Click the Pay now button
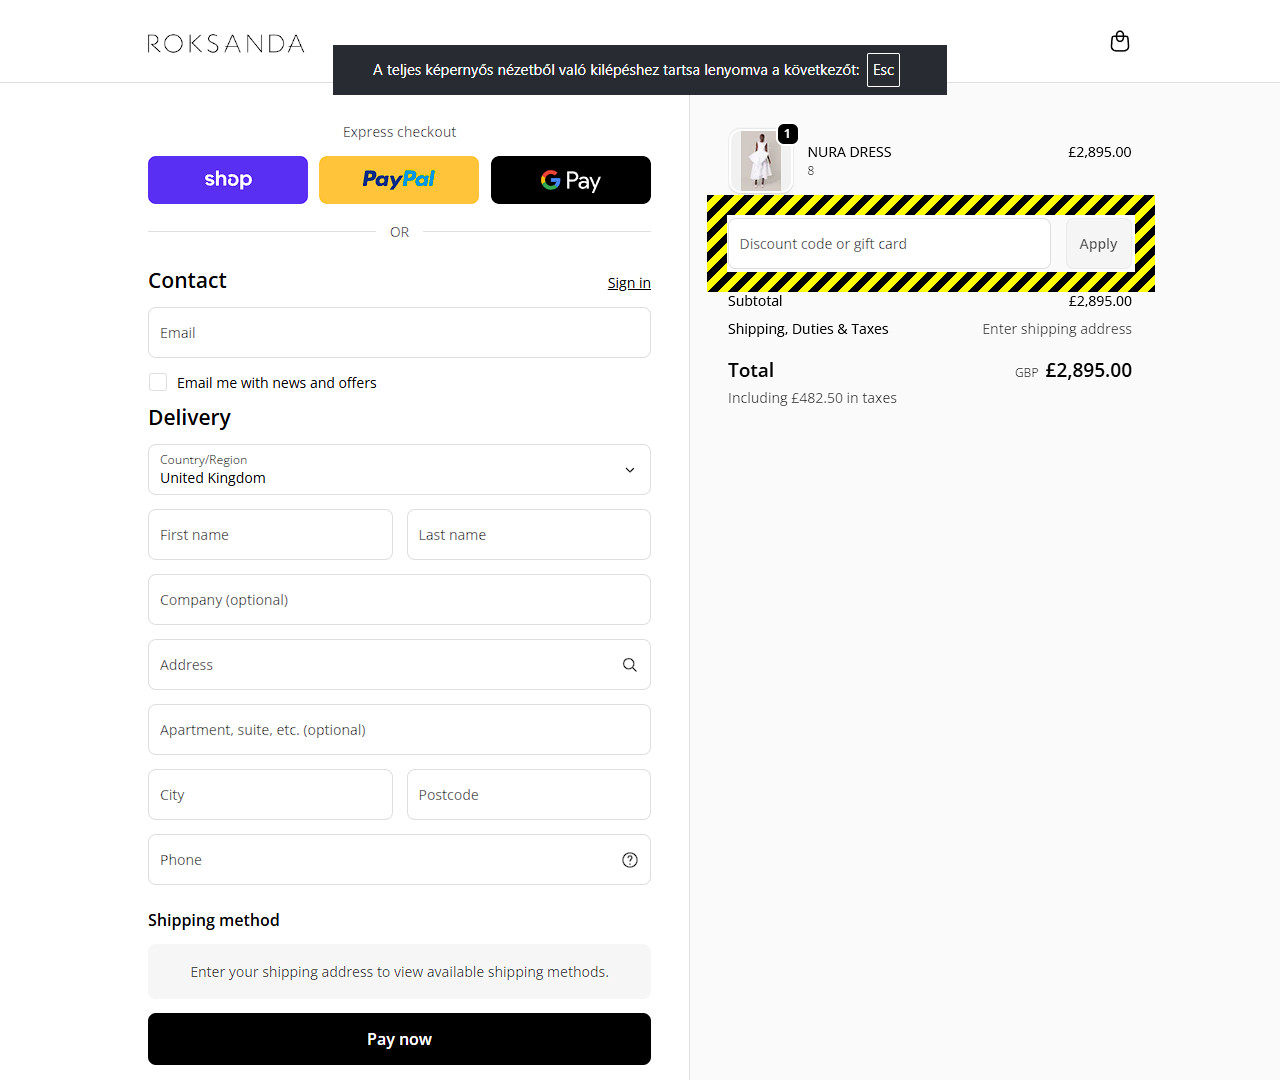The height and width of the screenshot is (1080, 1280). click(399, 1039)
